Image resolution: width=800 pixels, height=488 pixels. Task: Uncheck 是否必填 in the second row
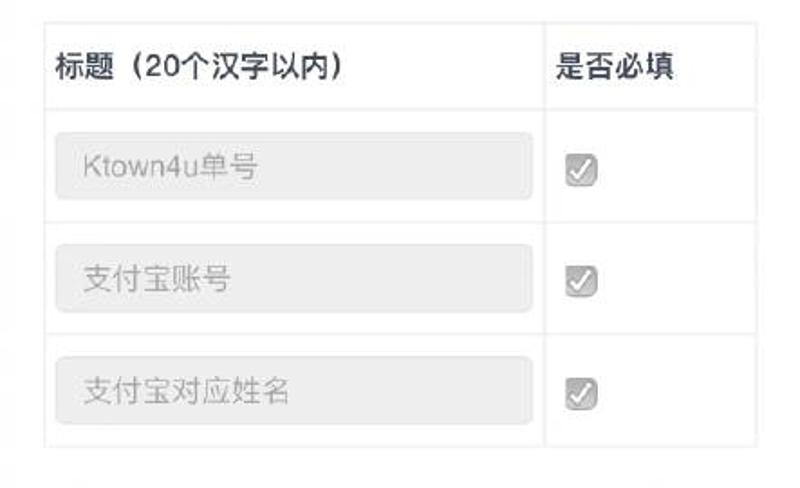pyautogui.click(x=581, y=281)
